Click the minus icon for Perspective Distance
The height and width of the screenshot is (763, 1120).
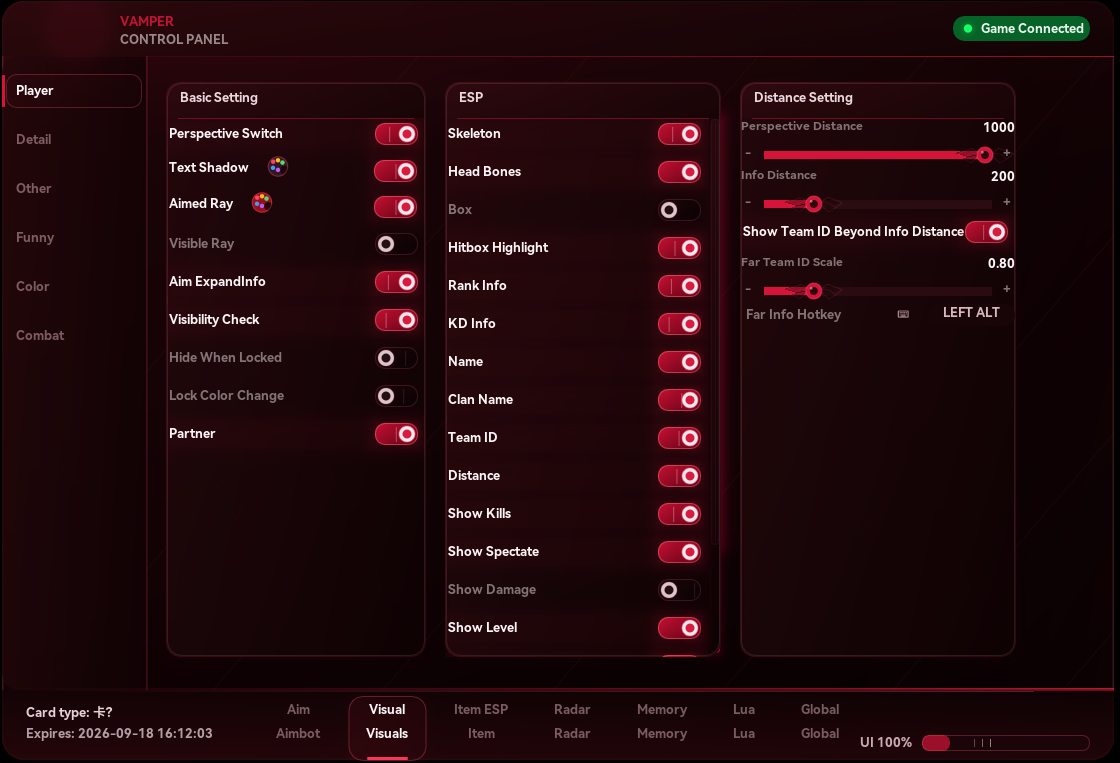pyautogui.click(x=748, y=154)
